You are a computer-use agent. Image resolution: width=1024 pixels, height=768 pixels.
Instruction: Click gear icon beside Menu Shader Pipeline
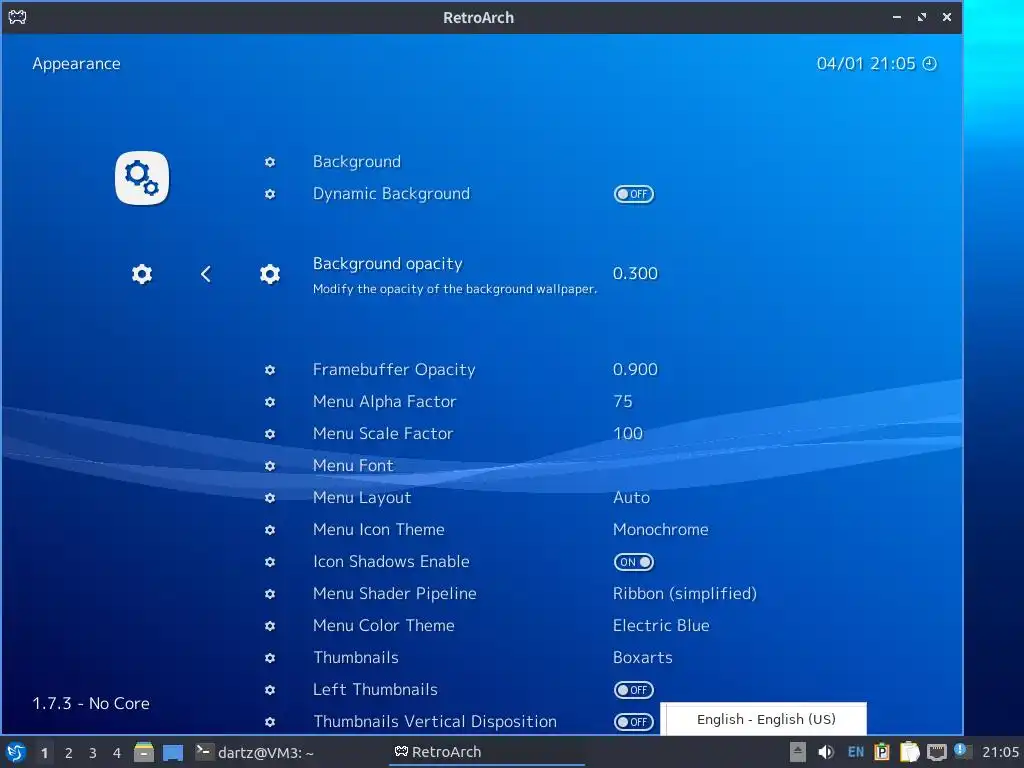[x=270, y=594]
